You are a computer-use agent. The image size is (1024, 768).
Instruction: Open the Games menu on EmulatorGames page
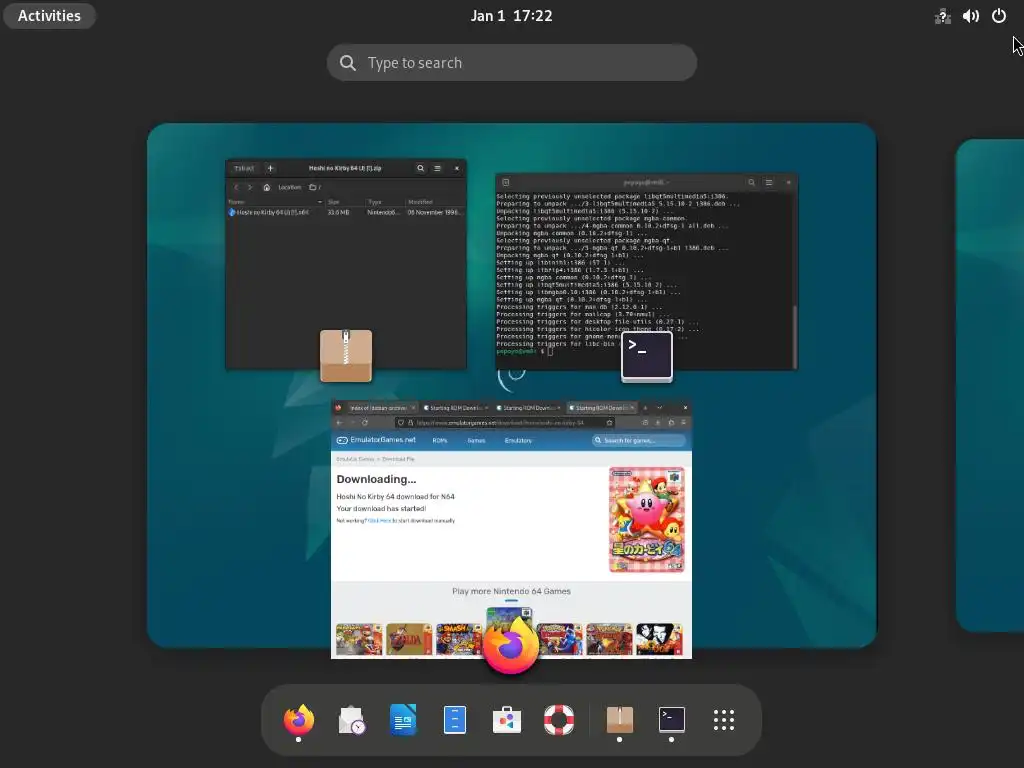coord(476,441)
